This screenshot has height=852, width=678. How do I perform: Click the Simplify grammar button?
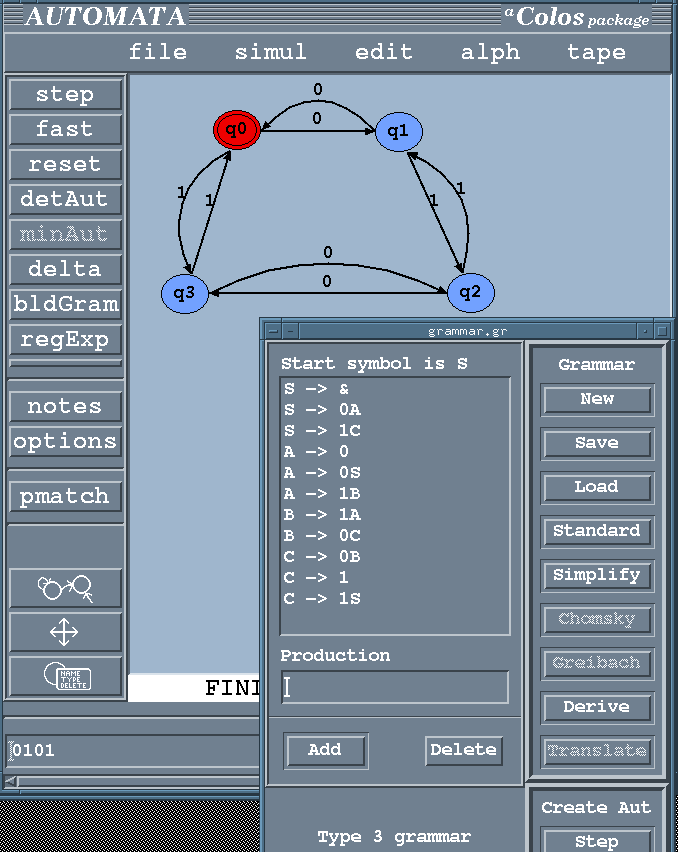tap(597, 575)
